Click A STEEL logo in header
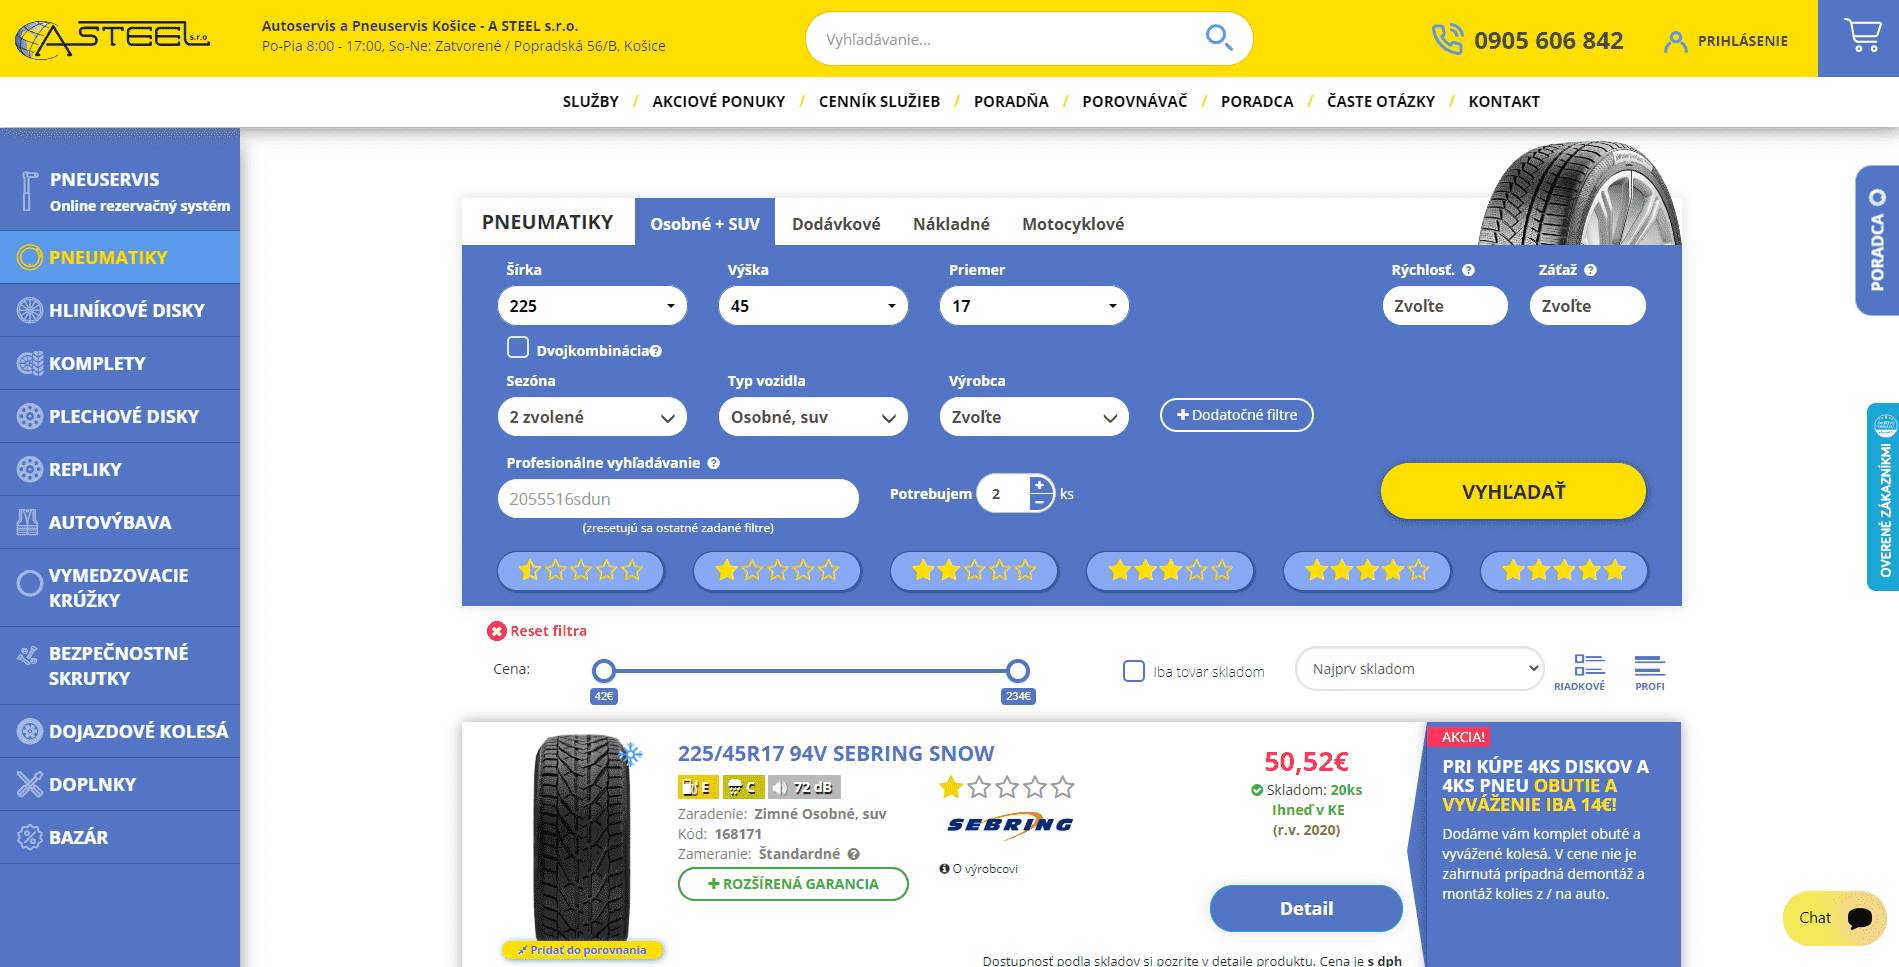This screenshot has height=967, width=1899. pyautogui.click(x=112, y=40)
